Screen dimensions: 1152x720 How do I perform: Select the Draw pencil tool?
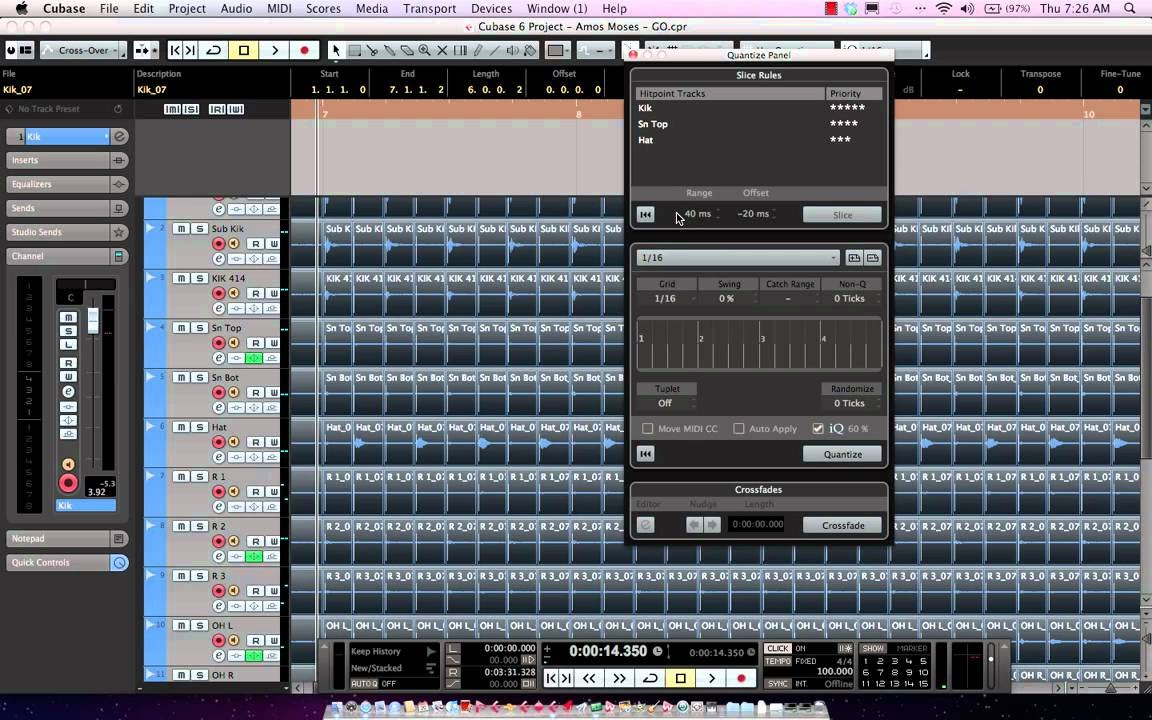point(478,50)
